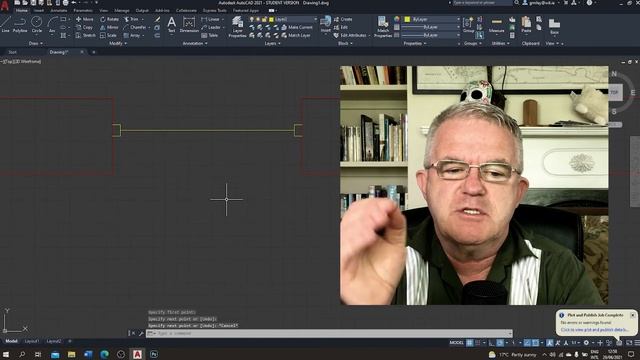Expand the Annotation panel
640x360 pixels.
195,43
